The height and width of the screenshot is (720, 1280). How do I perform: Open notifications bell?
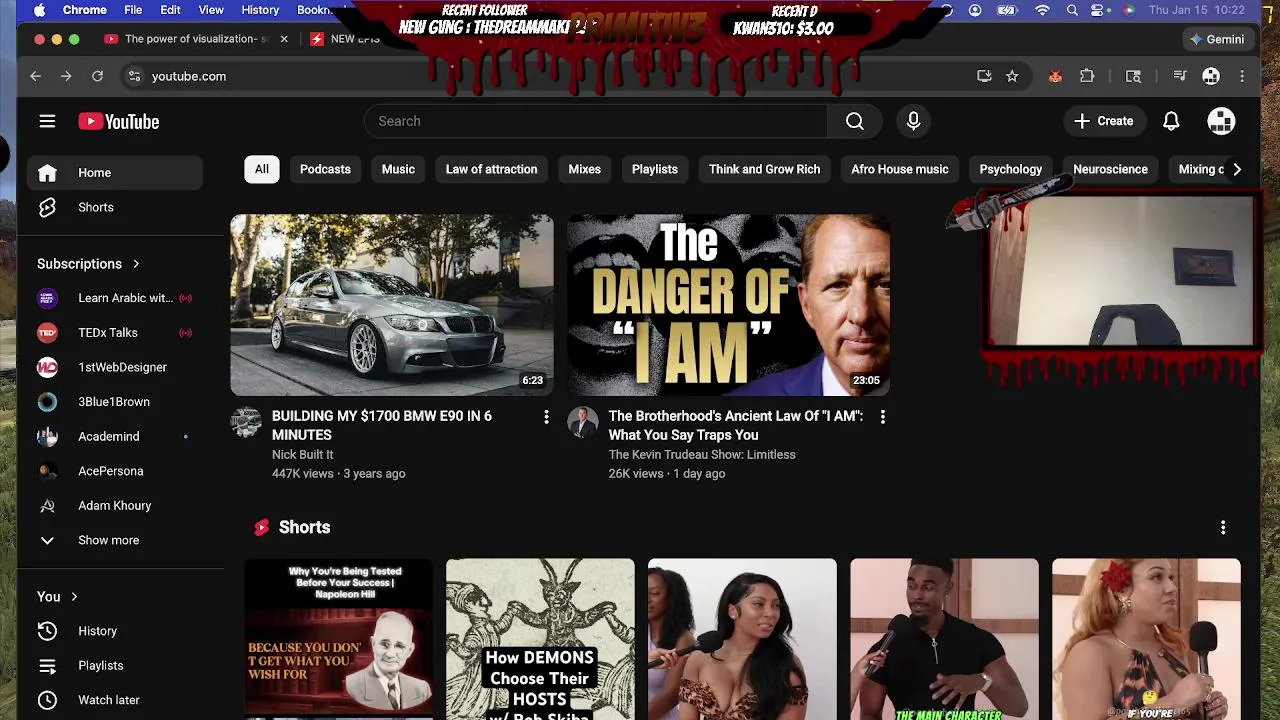[x=1171, y=121]
